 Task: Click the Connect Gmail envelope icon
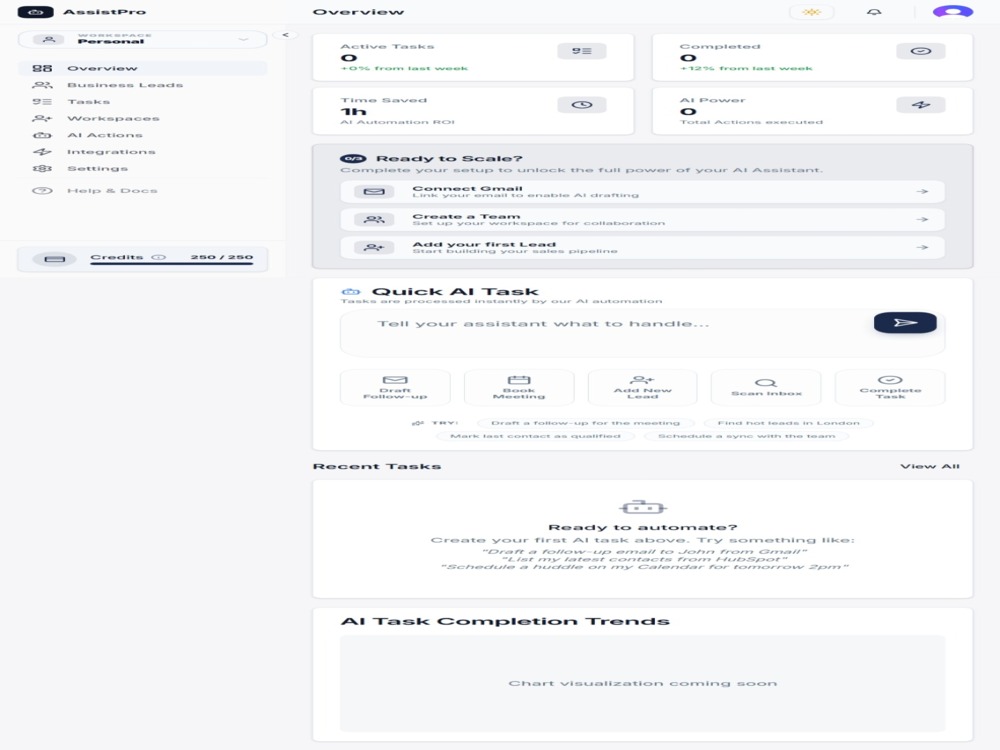pos(374,191)
